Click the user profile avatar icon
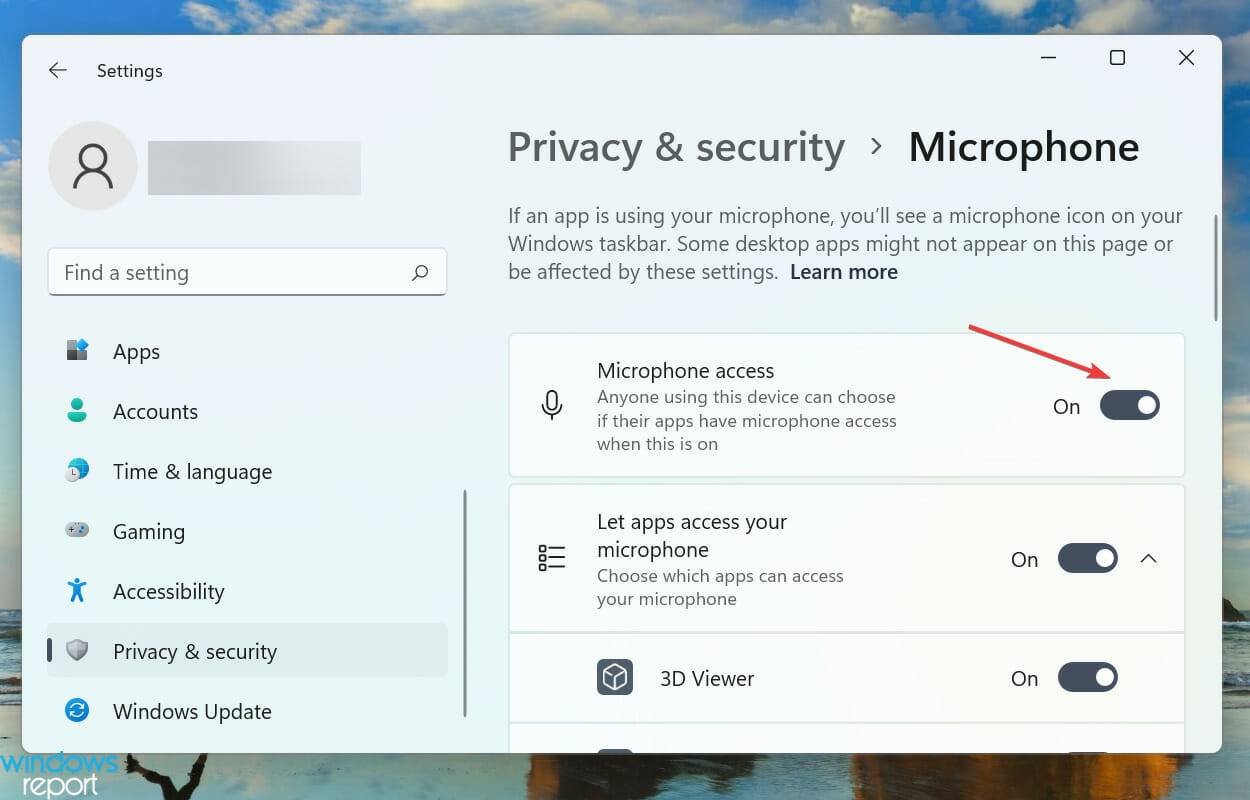1250x800 pixels. 92,166
